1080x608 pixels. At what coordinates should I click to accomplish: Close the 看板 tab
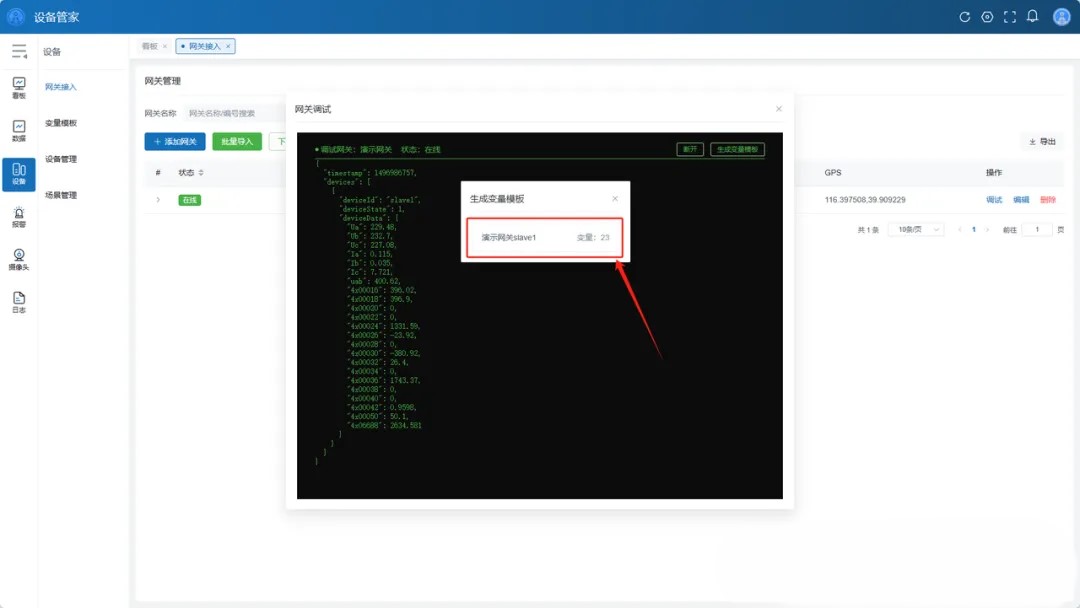click(x=165, y=46)
